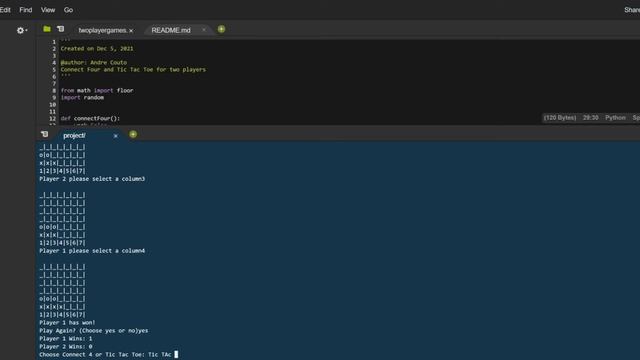Click 'Player 2 please select a column3' line
This screenshot has width=640, height=360.
(92, 179)
